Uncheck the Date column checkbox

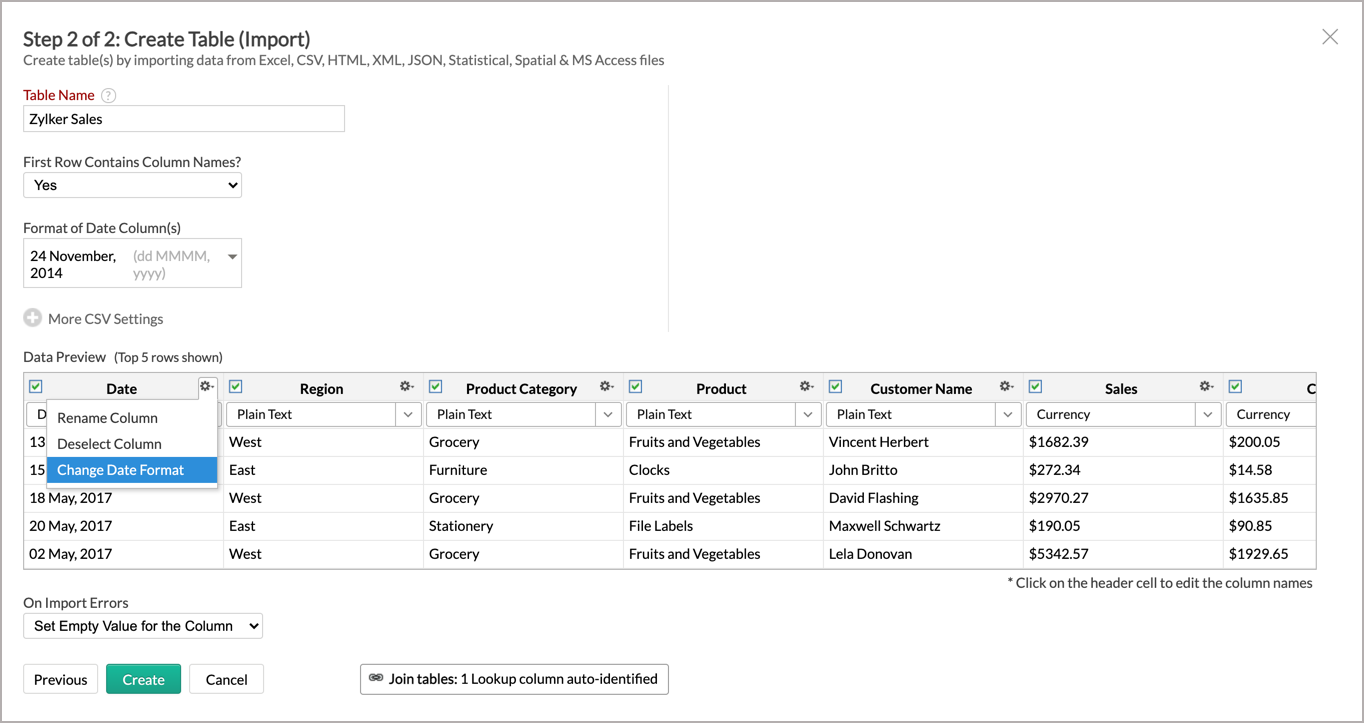[36, 387]
